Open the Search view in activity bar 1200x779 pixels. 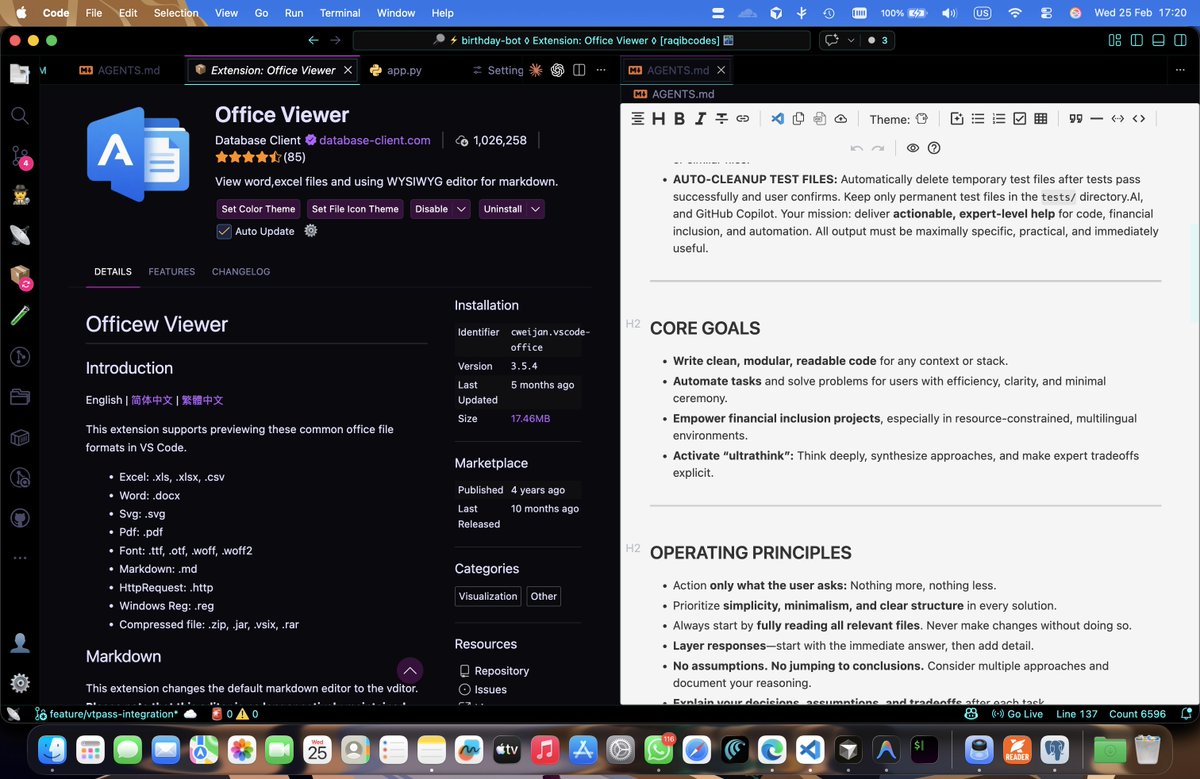[x=20, y=115]
